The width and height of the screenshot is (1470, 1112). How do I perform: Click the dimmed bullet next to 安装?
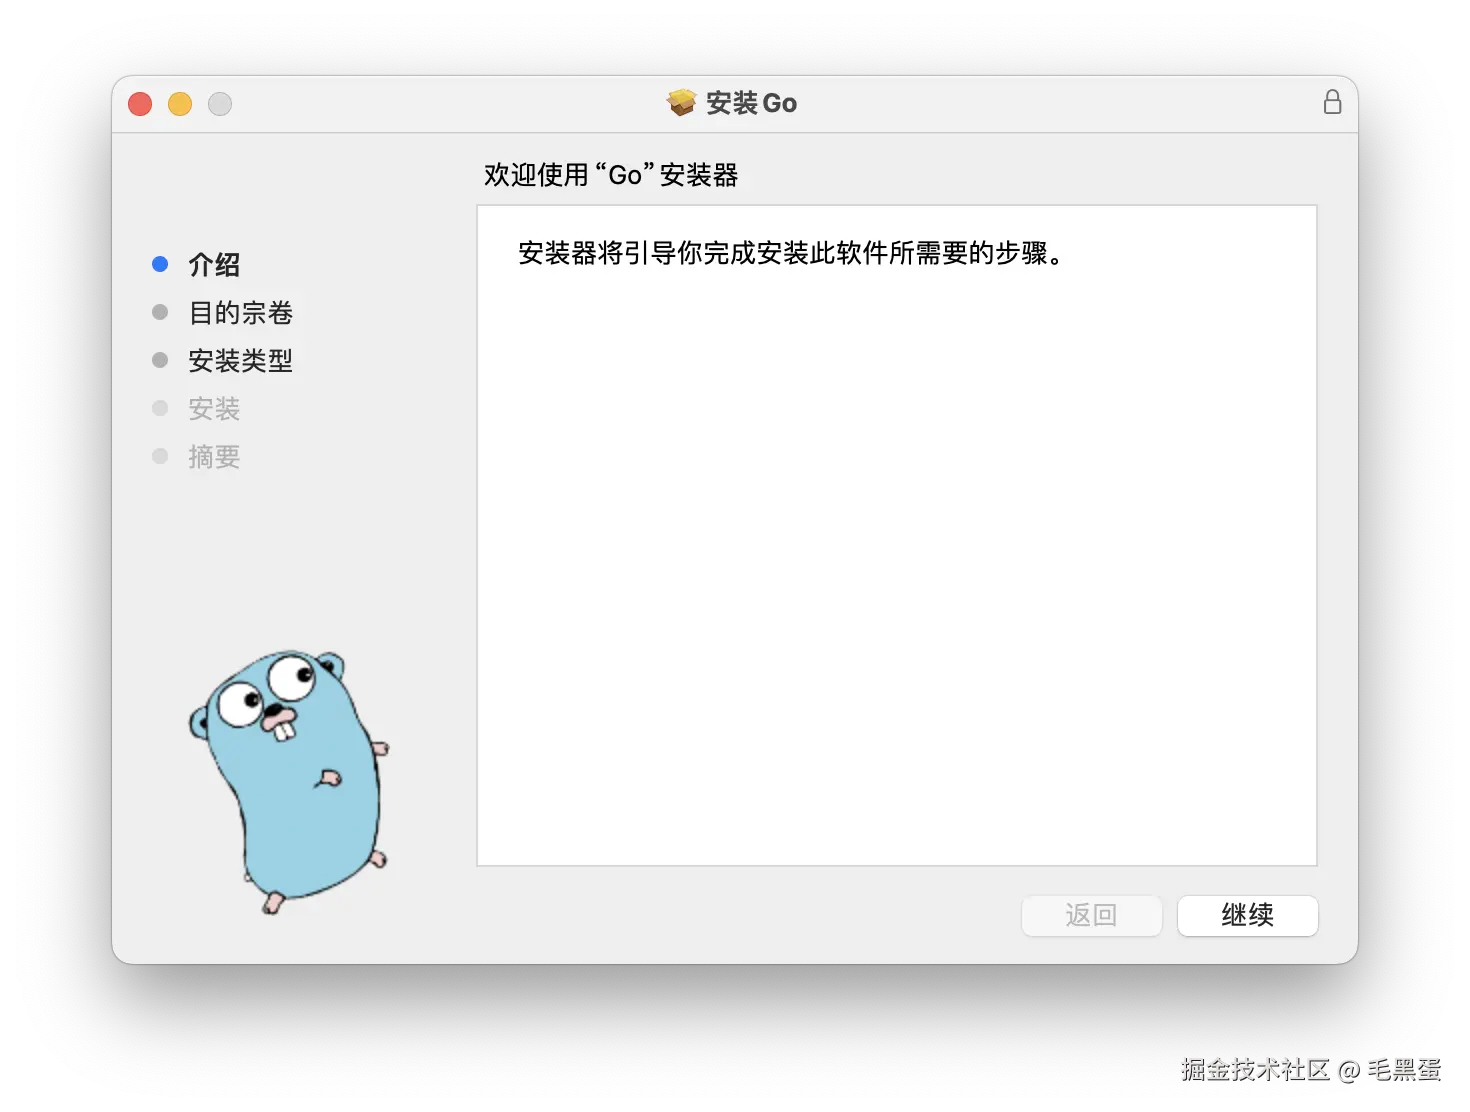coord(160,407)
